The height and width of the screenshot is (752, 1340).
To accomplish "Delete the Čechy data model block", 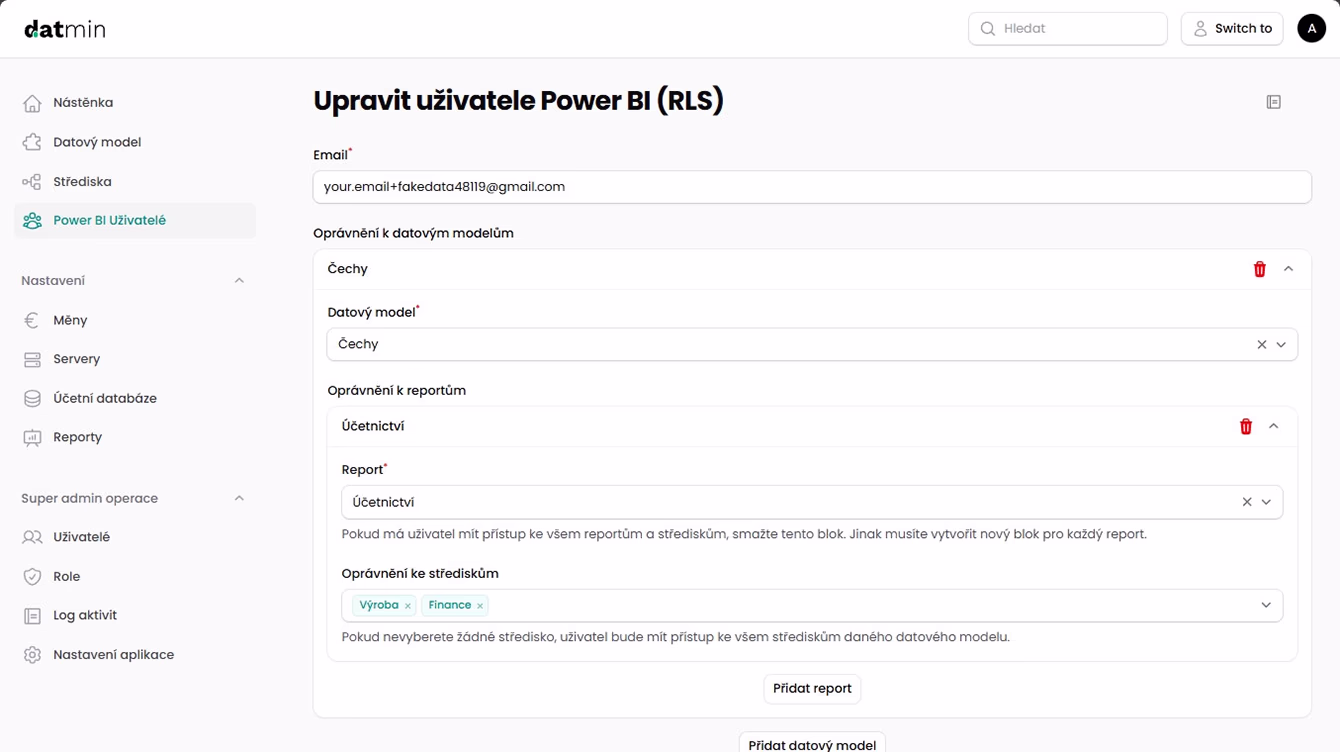I will click(1259, 269).
